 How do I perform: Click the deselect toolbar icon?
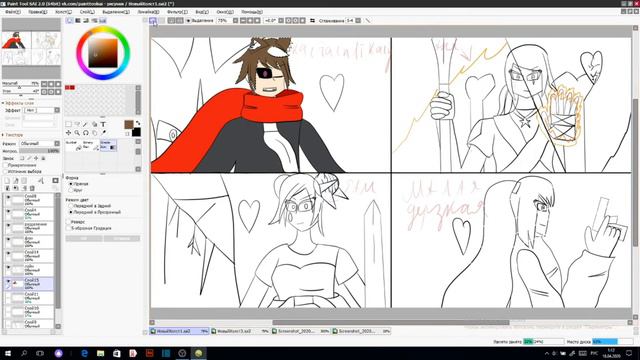171,20
